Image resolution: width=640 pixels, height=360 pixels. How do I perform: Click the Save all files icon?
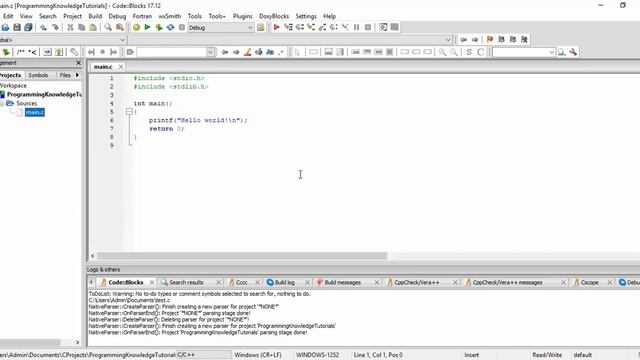28,27
